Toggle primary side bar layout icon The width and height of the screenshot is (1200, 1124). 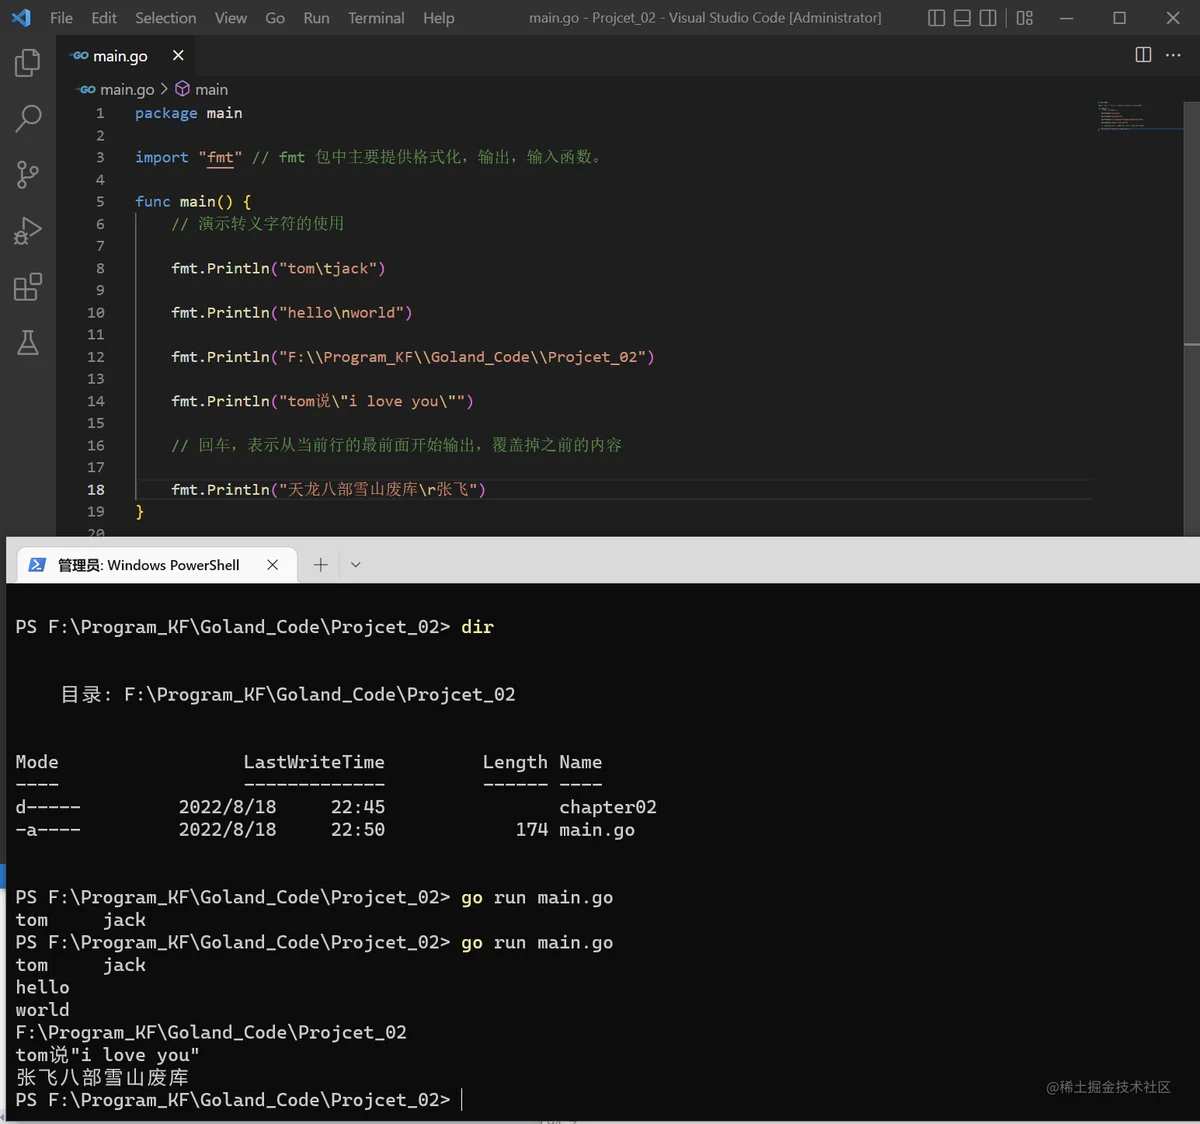(x=936, y=18)
